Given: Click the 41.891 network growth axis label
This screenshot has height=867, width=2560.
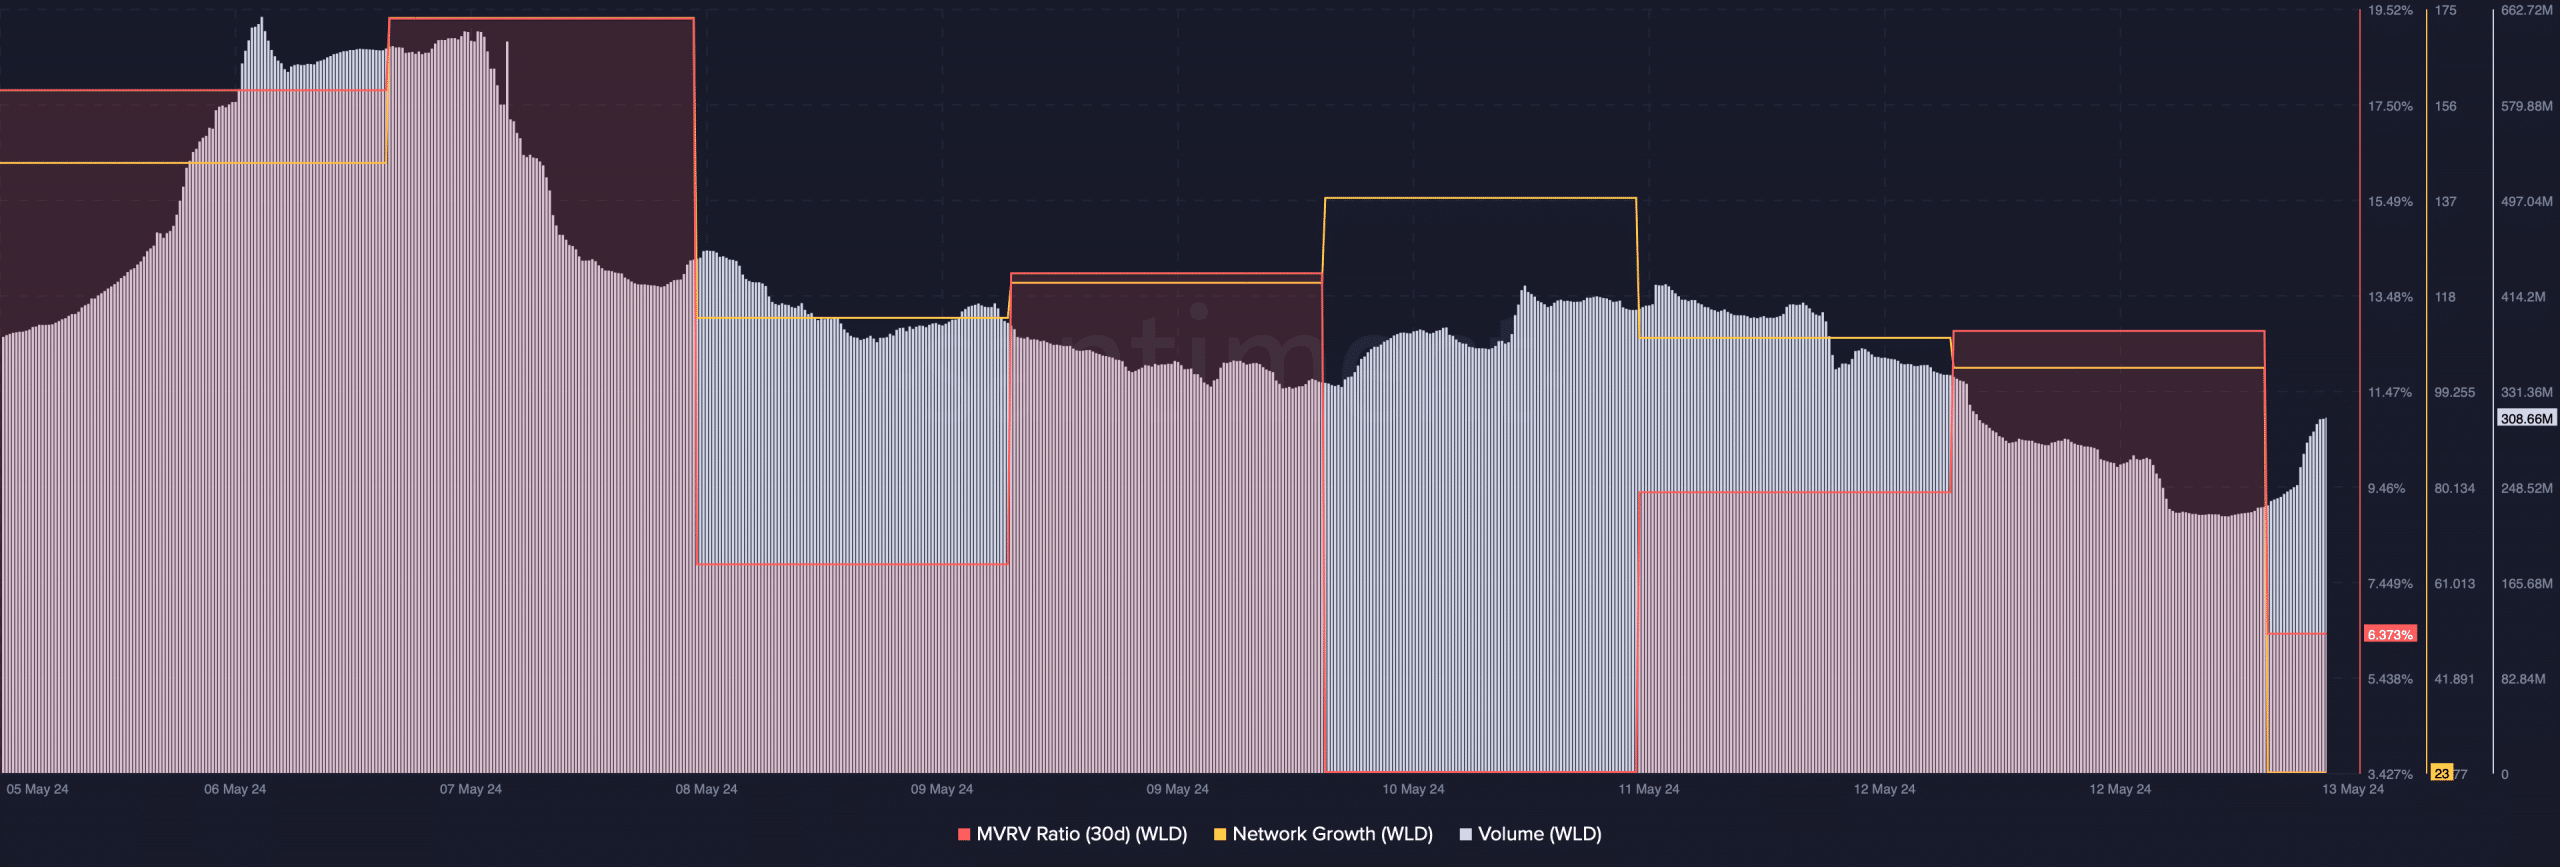Looking at the screenshot, I should (2455, 679).
